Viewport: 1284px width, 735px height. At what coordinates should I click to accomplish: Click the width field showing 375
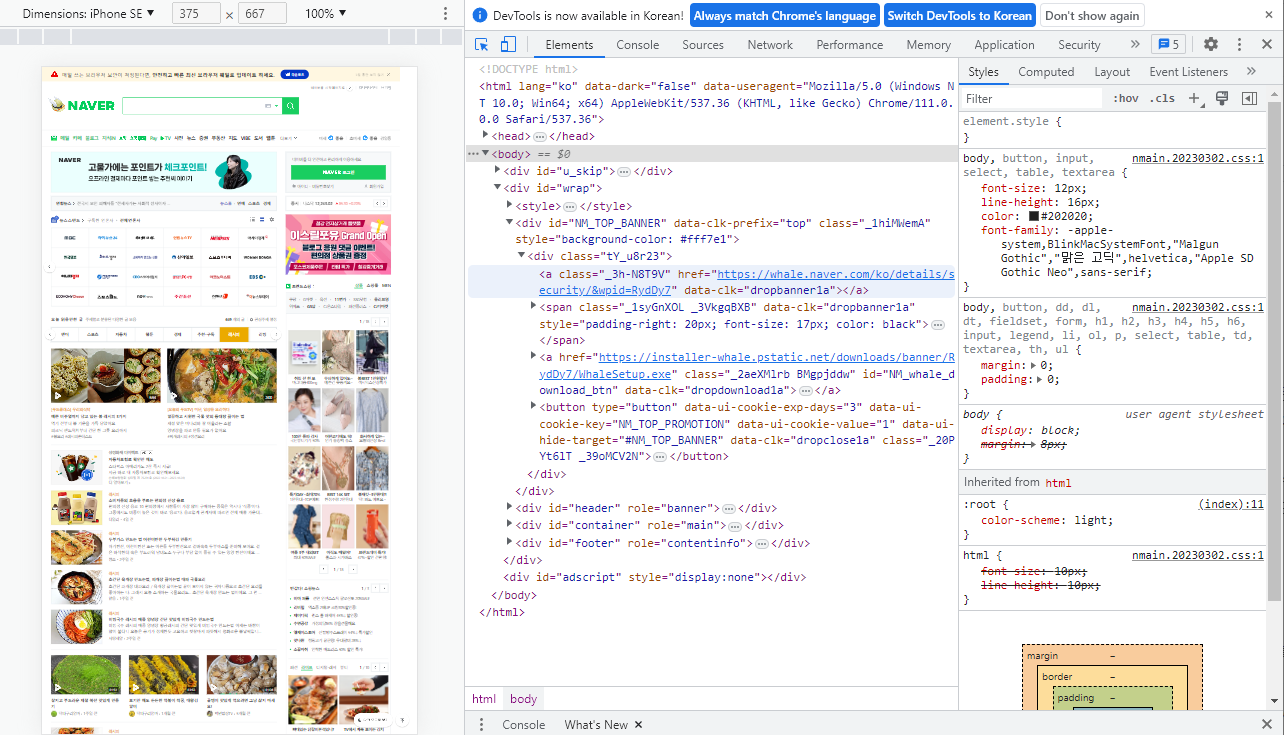[197, 14]
